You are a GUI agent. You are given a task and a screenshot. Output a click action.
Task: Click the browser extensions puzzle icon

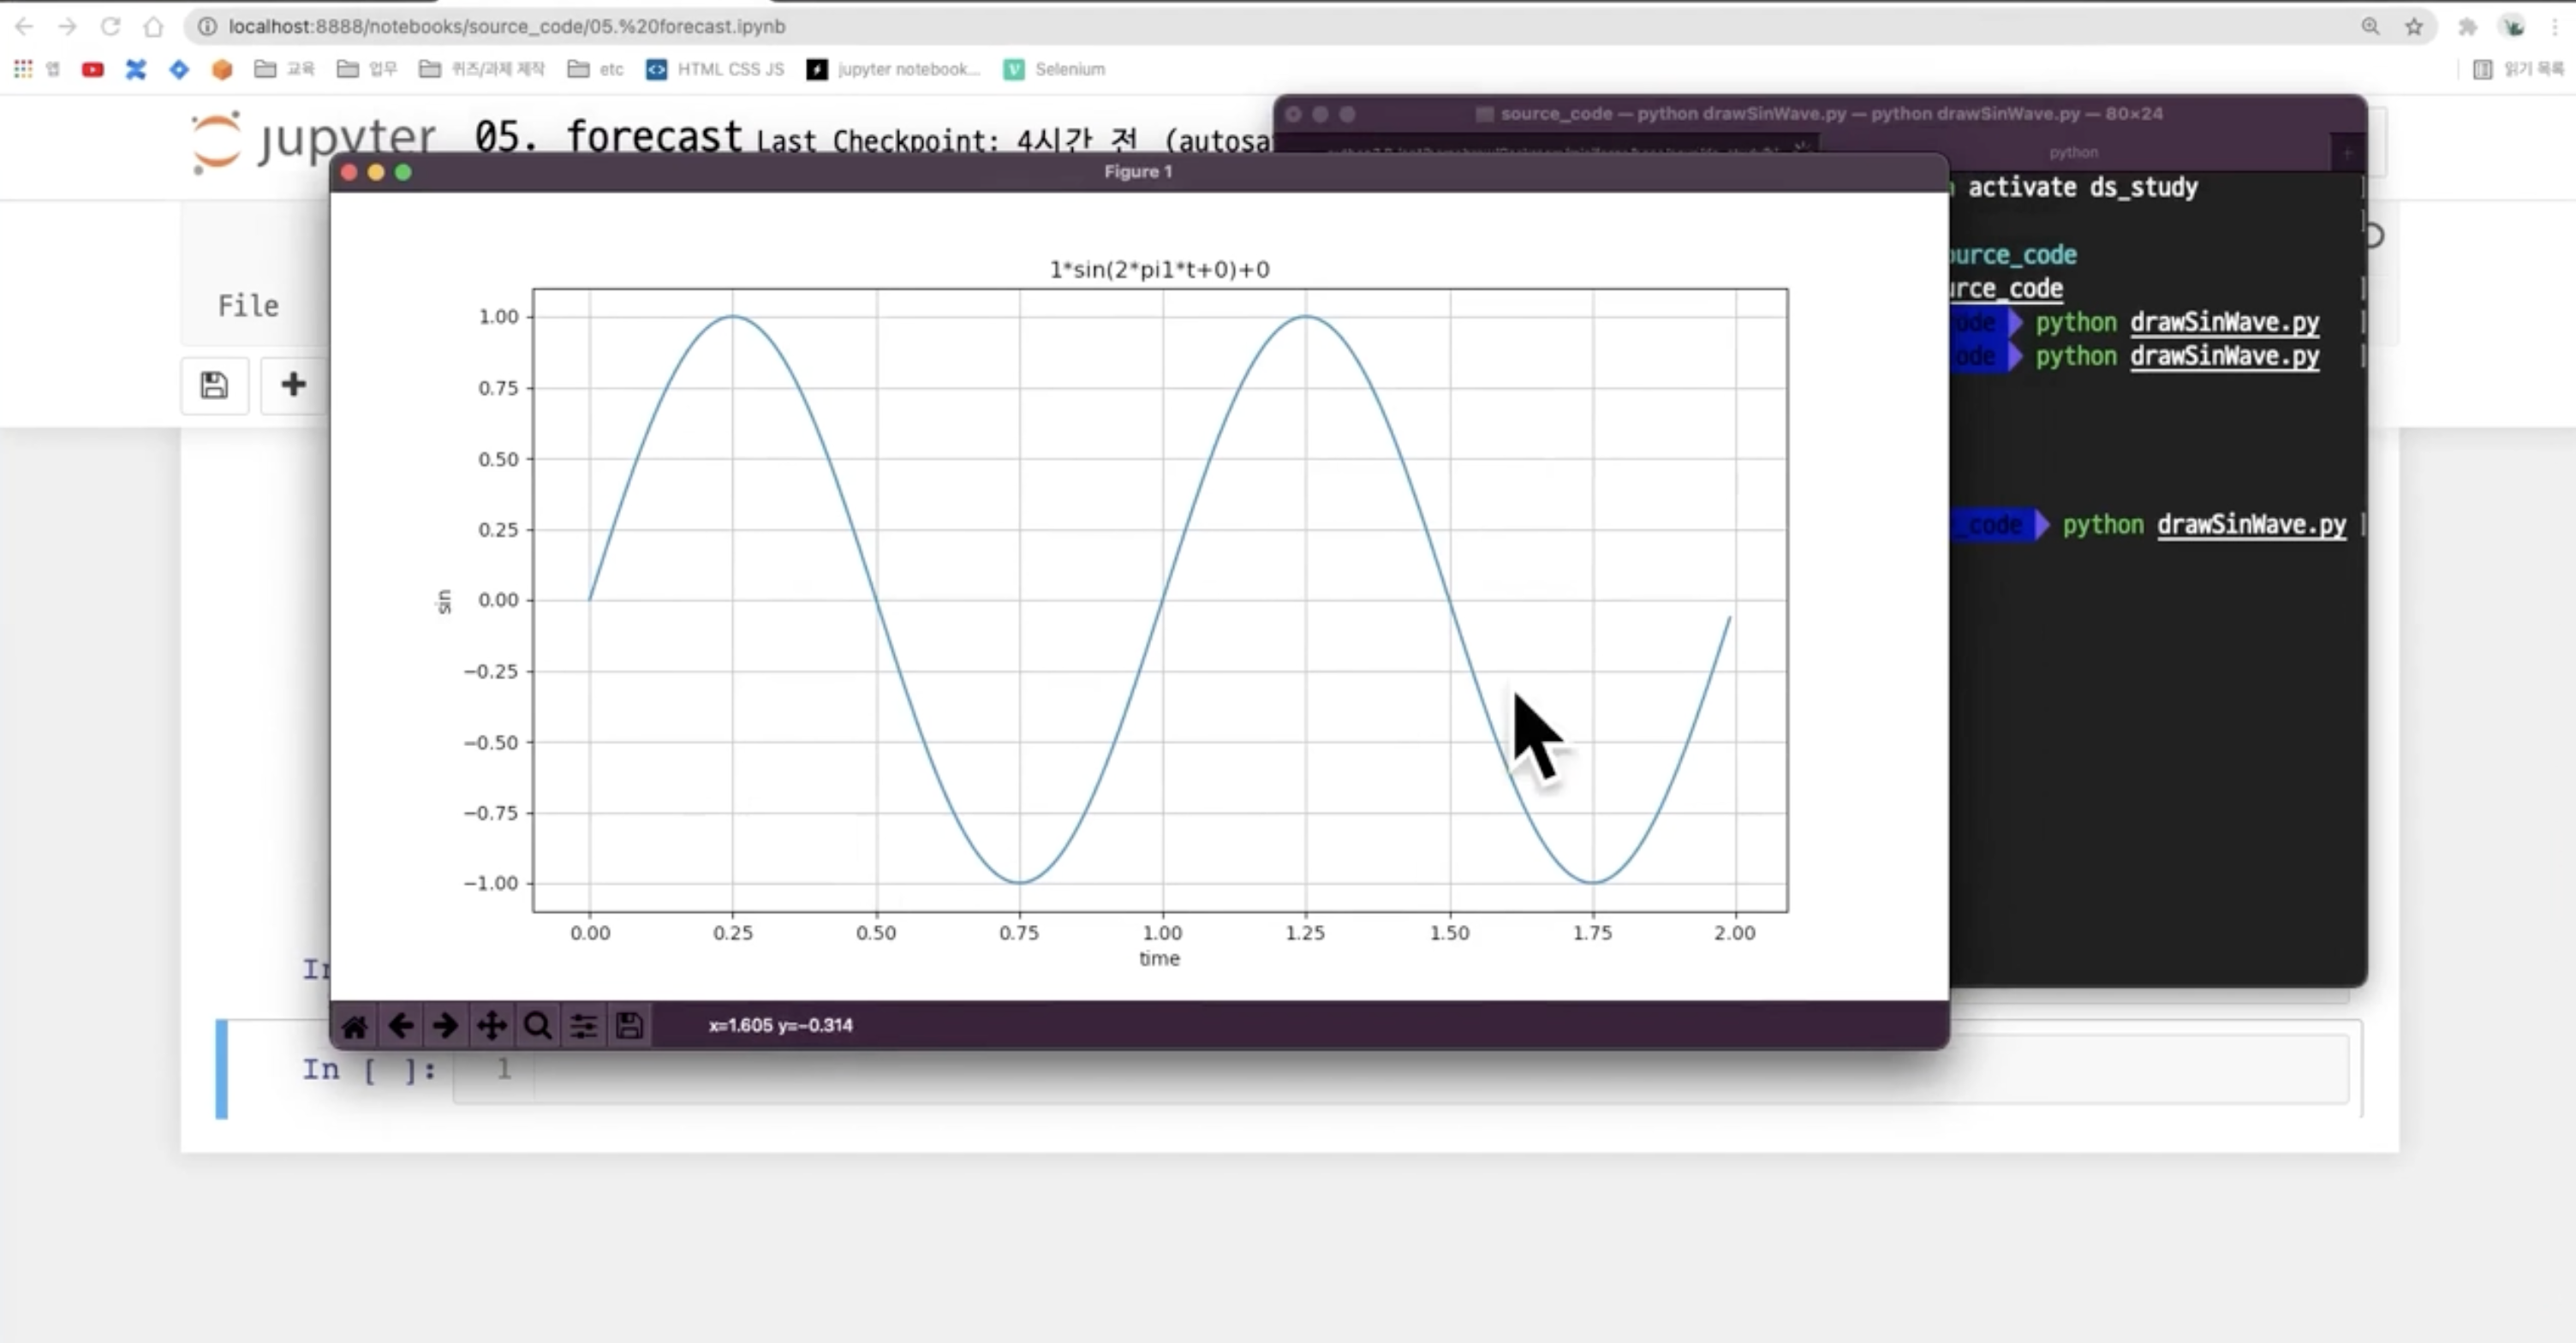click(2468, 27)
